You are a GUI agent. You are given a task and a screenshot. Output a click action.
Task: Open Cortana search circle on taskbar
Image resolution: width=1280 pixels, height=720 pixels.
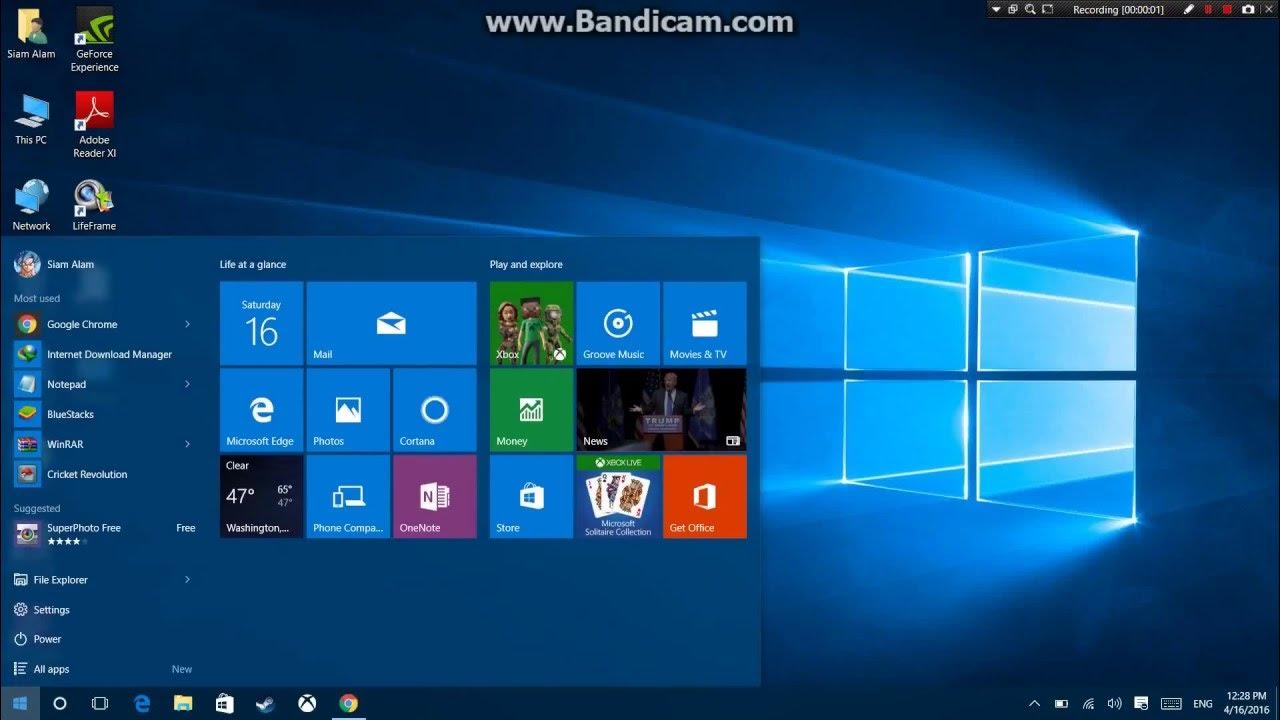coord(59,703)
